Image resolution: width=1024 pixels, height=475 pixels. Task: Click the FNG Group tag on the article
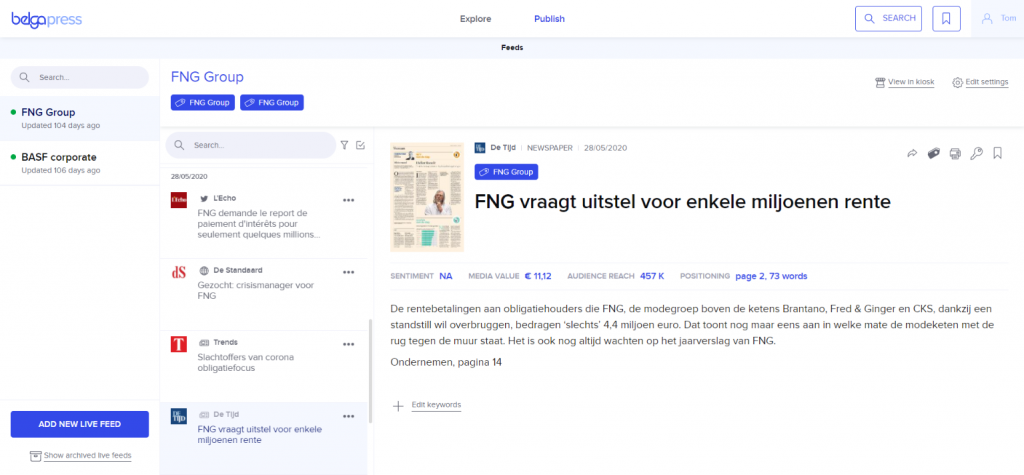pyautogui.click(x=506, y=172)
